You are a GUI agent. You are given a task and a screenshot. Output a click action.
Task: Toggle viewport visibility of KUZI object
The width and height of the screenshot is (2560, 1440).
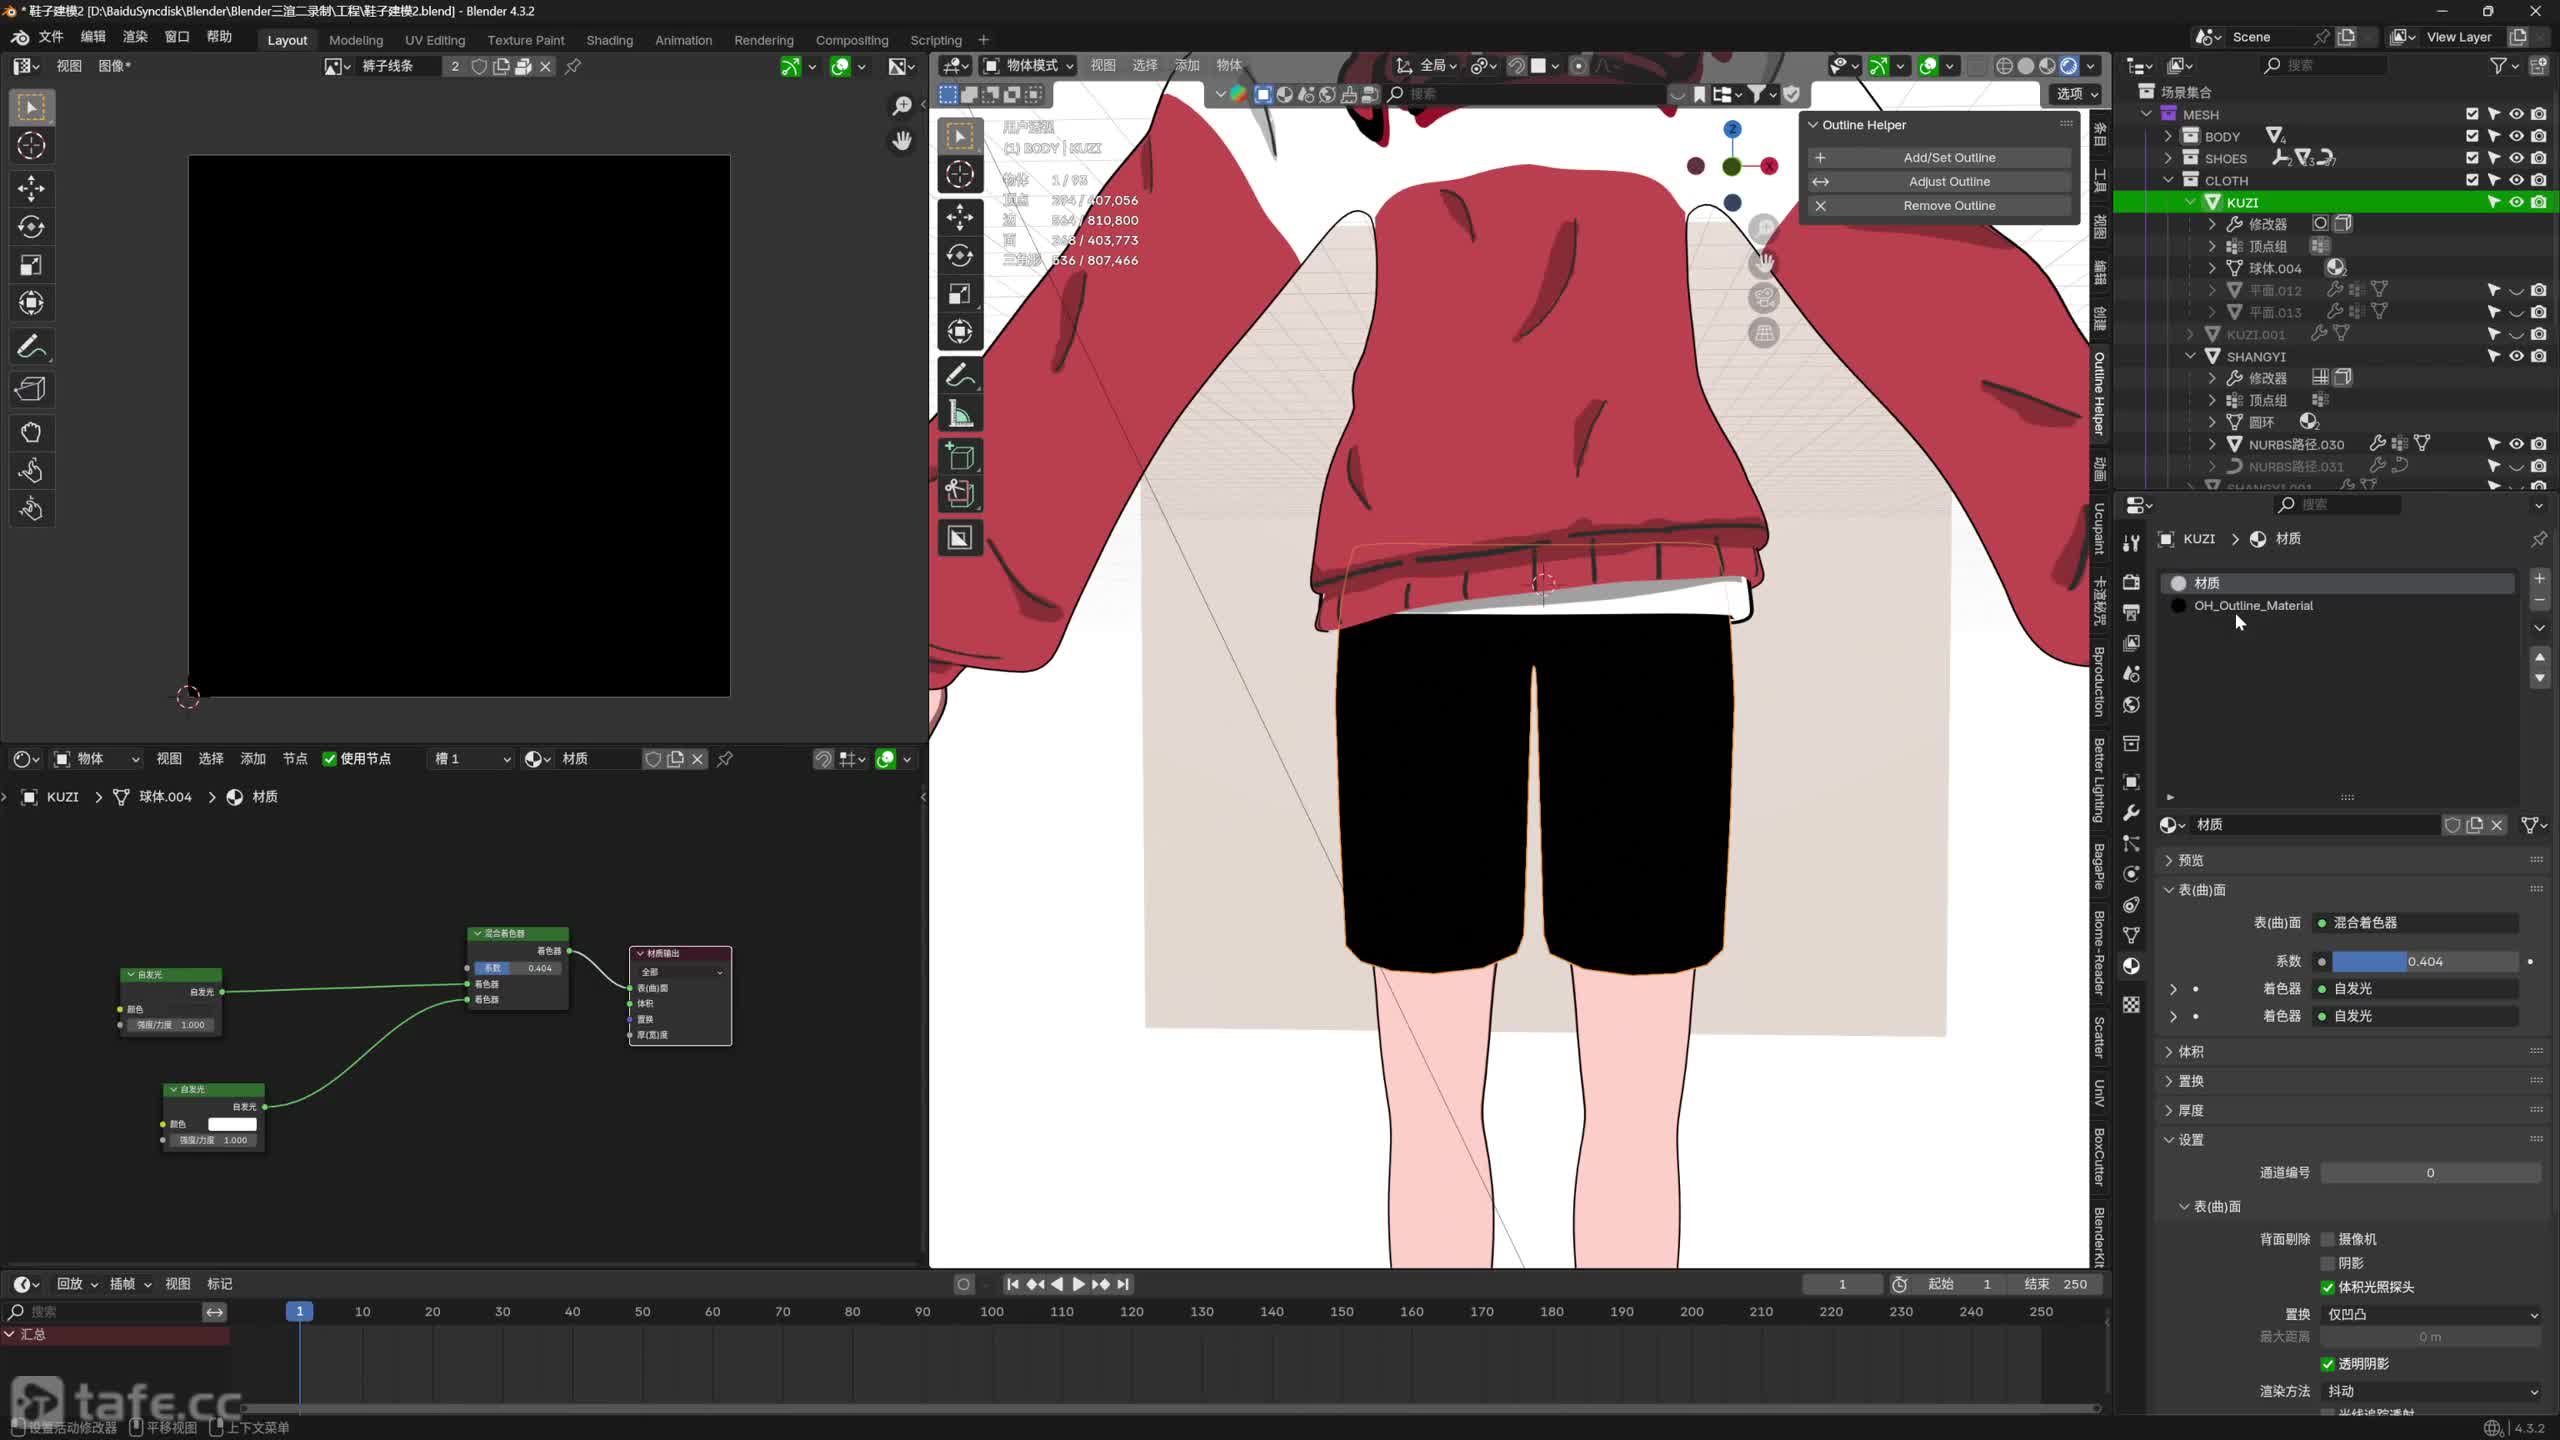pos(2517,202)
